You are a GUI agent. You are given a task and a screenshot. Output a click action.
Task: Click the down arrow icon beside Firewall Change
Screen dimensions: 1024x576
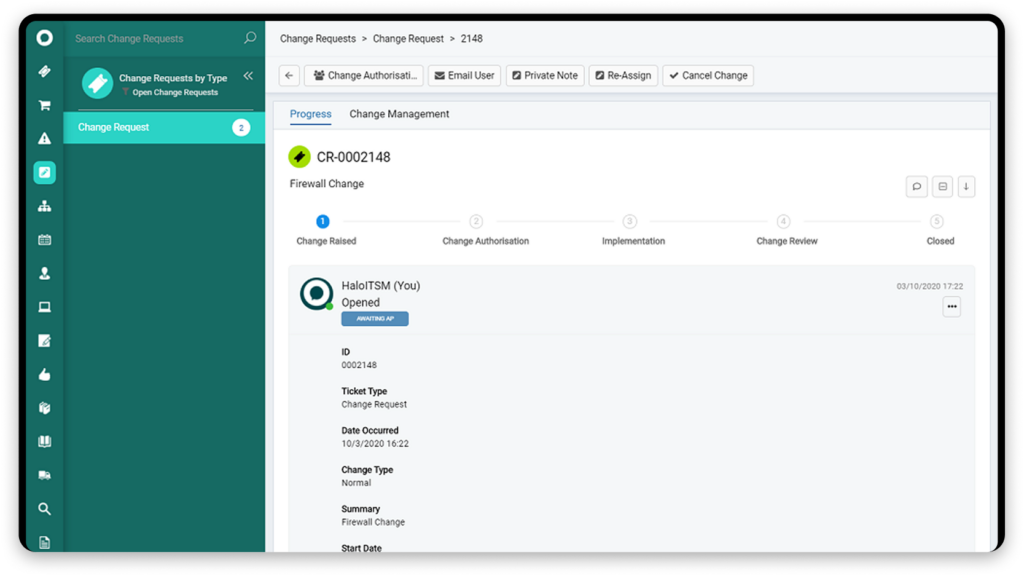(x=966, y=187)
